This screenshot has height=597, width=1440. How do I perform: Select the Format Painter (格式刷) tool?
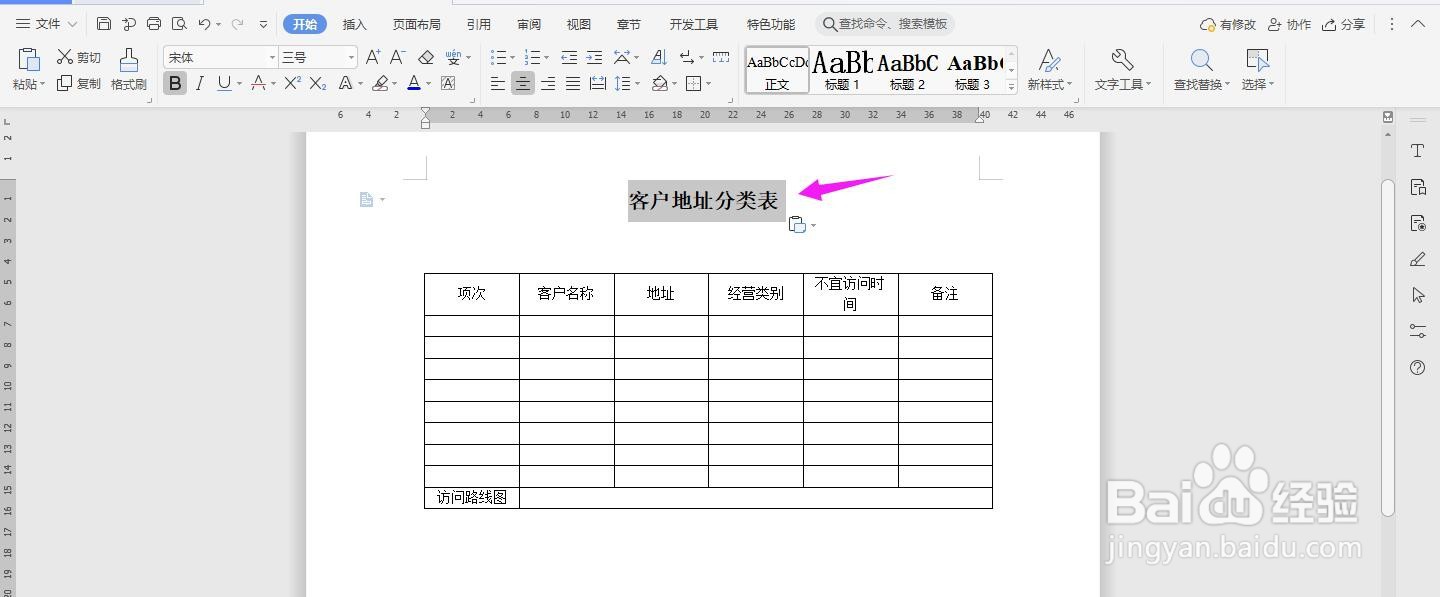[x=128, y=70]
